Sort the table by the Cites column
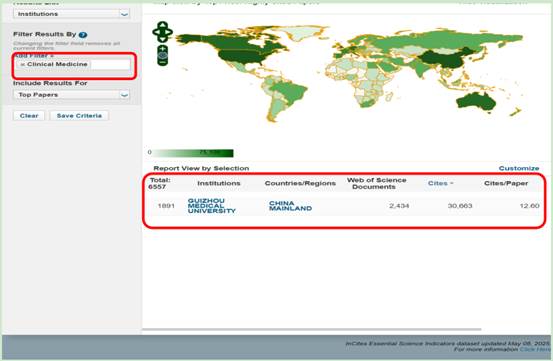The image size is (553, 361). 440,183
